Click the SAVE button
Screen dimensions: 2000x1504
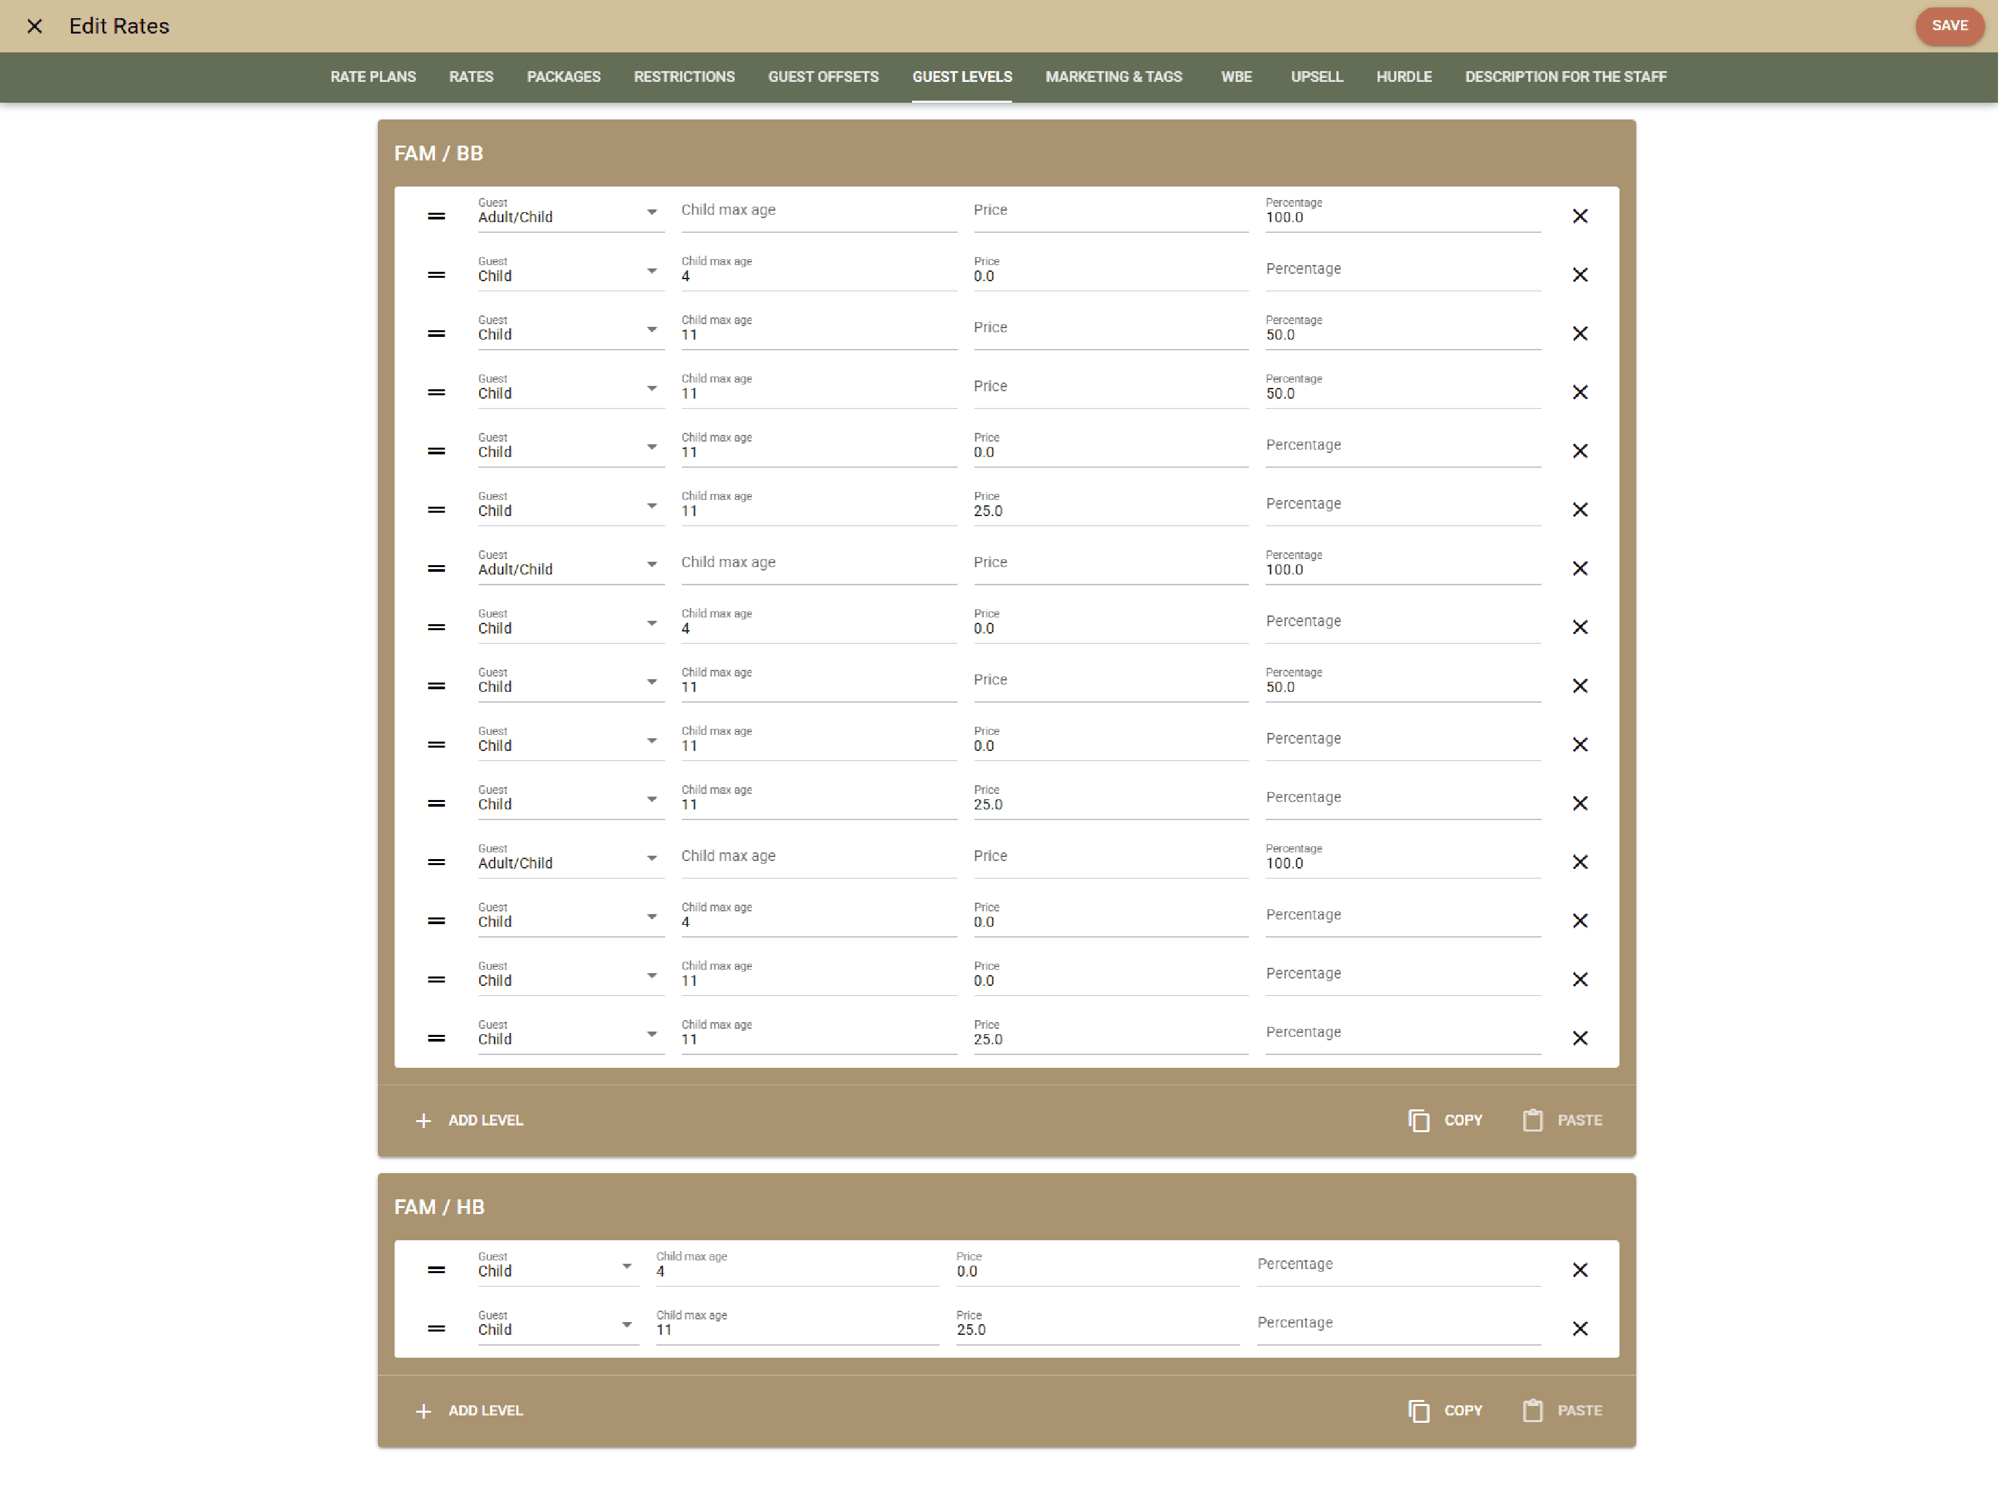(1949, 26)
